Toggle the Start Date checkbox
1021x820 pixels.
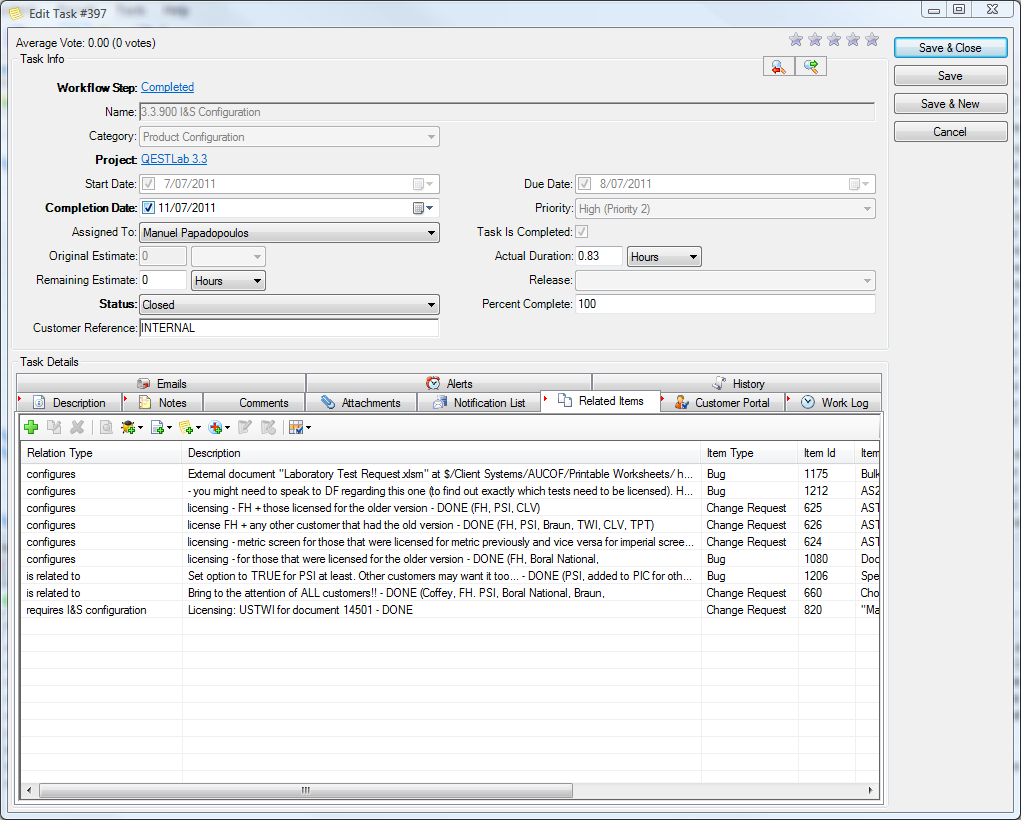[x=149, y=184]
